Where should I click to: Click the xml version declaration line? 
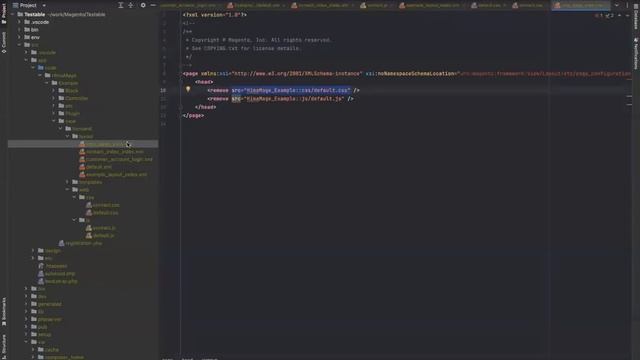(x=215, y=15)
